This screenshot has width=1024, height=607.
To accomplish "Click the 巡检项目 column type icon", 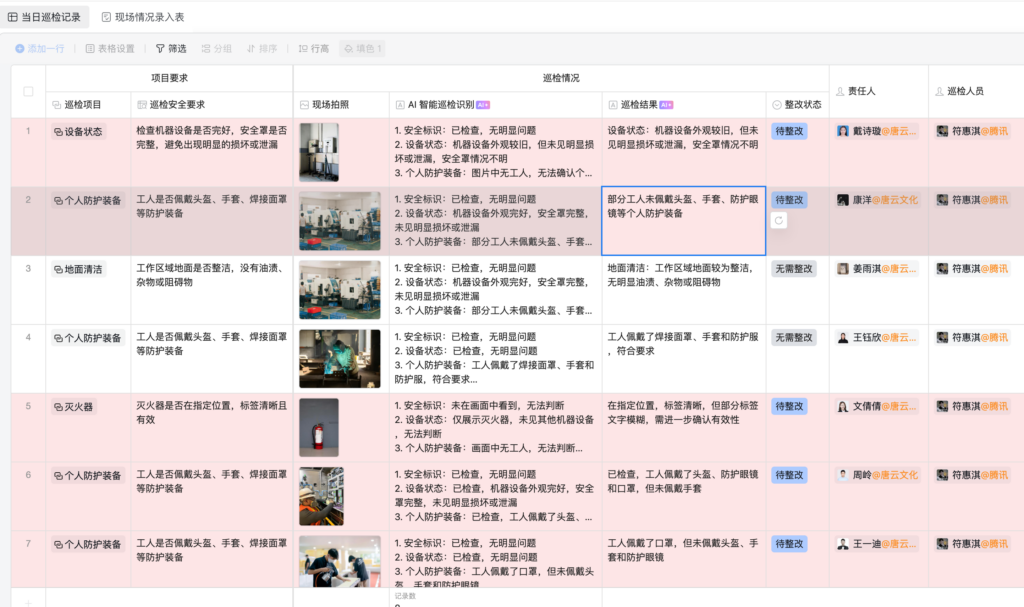I will (x=57, y=105).
